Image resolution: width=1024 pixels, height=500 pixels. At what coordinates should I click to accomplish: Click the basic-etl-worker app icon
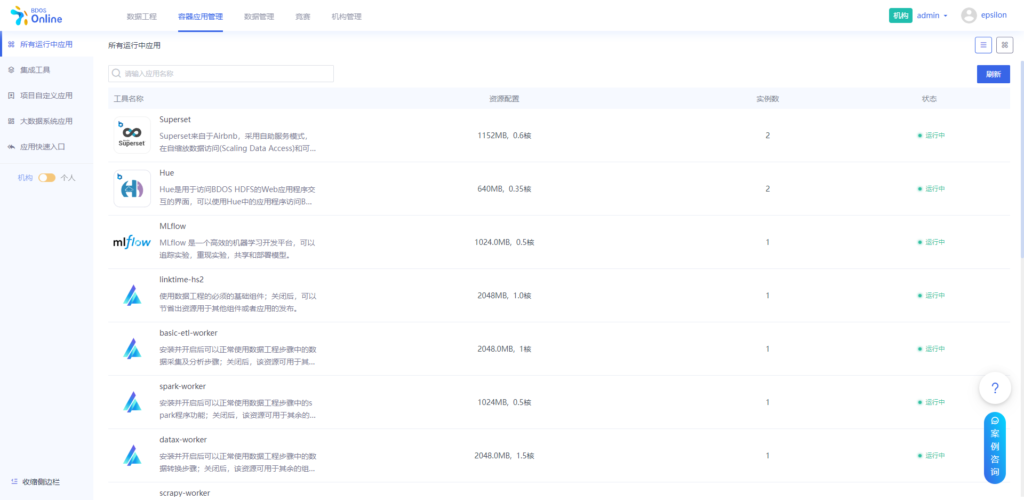(132, 349)
